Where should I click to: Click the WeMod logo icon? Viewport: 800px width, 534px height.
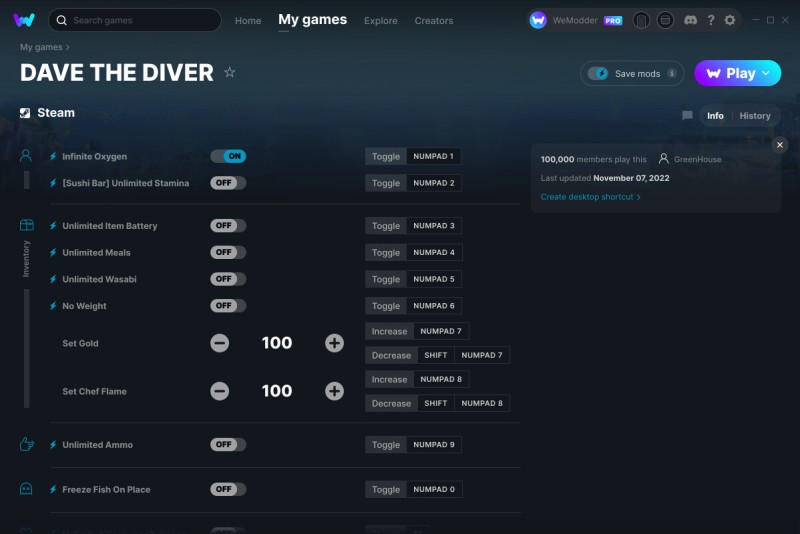tap(24, 20)
